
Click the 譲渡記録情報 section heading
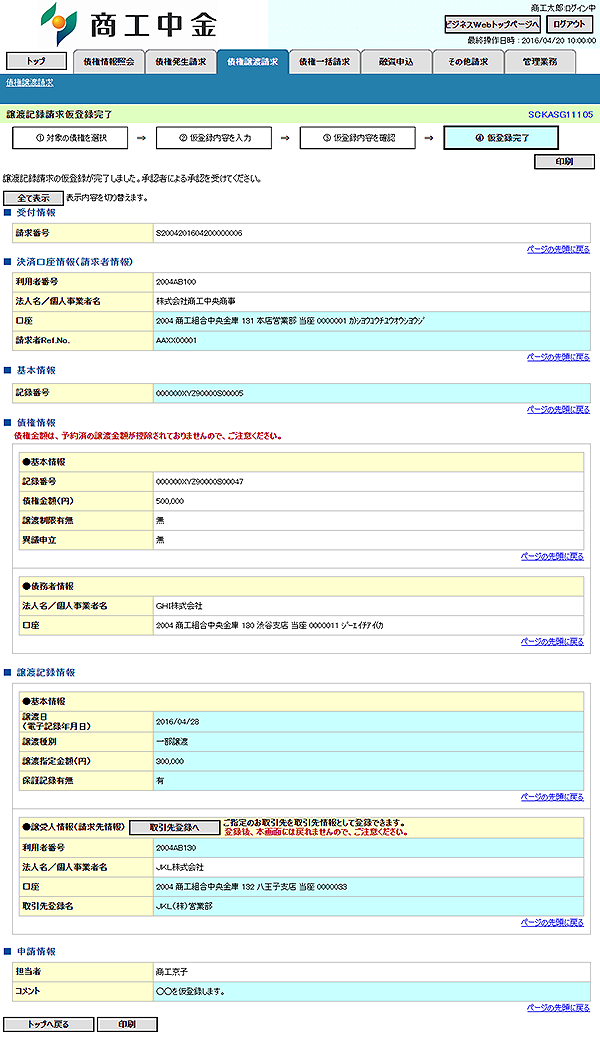pos(46,673)
